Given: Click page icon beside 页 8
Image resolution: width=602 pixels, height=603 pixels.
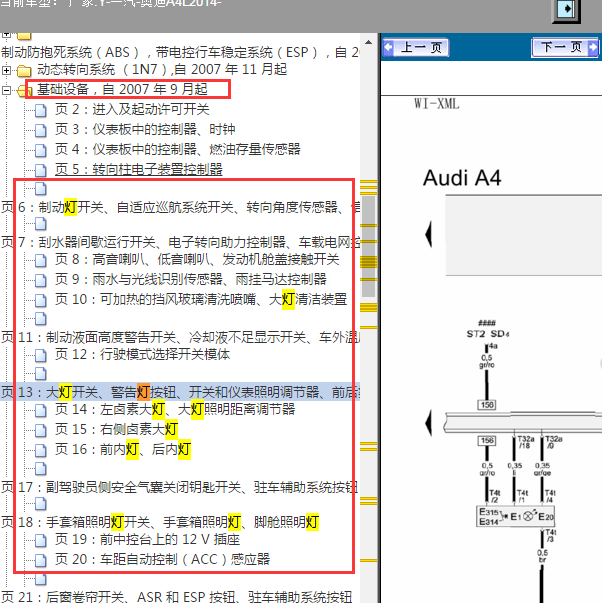Looking at the screenshot, I should pyautogui.click(x=41, y=261).
